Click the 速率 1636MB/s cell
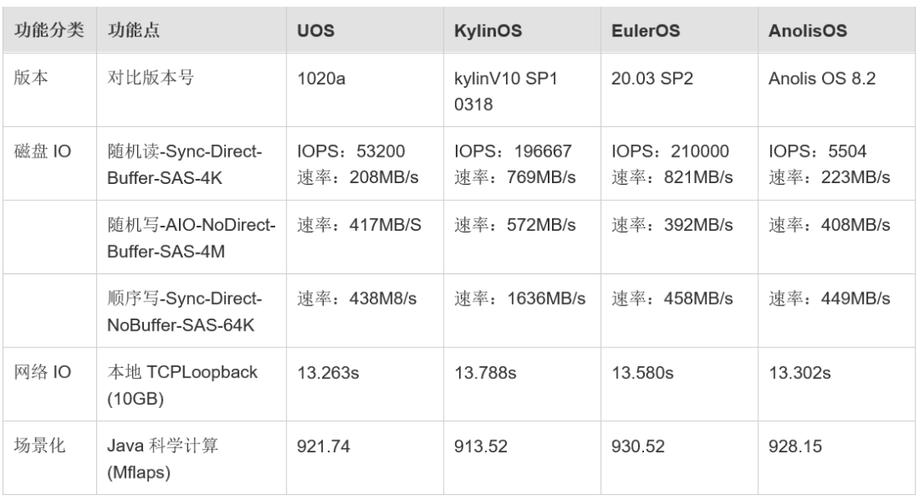This screenshot has width=920, height=500. click(x=522, y=310)
